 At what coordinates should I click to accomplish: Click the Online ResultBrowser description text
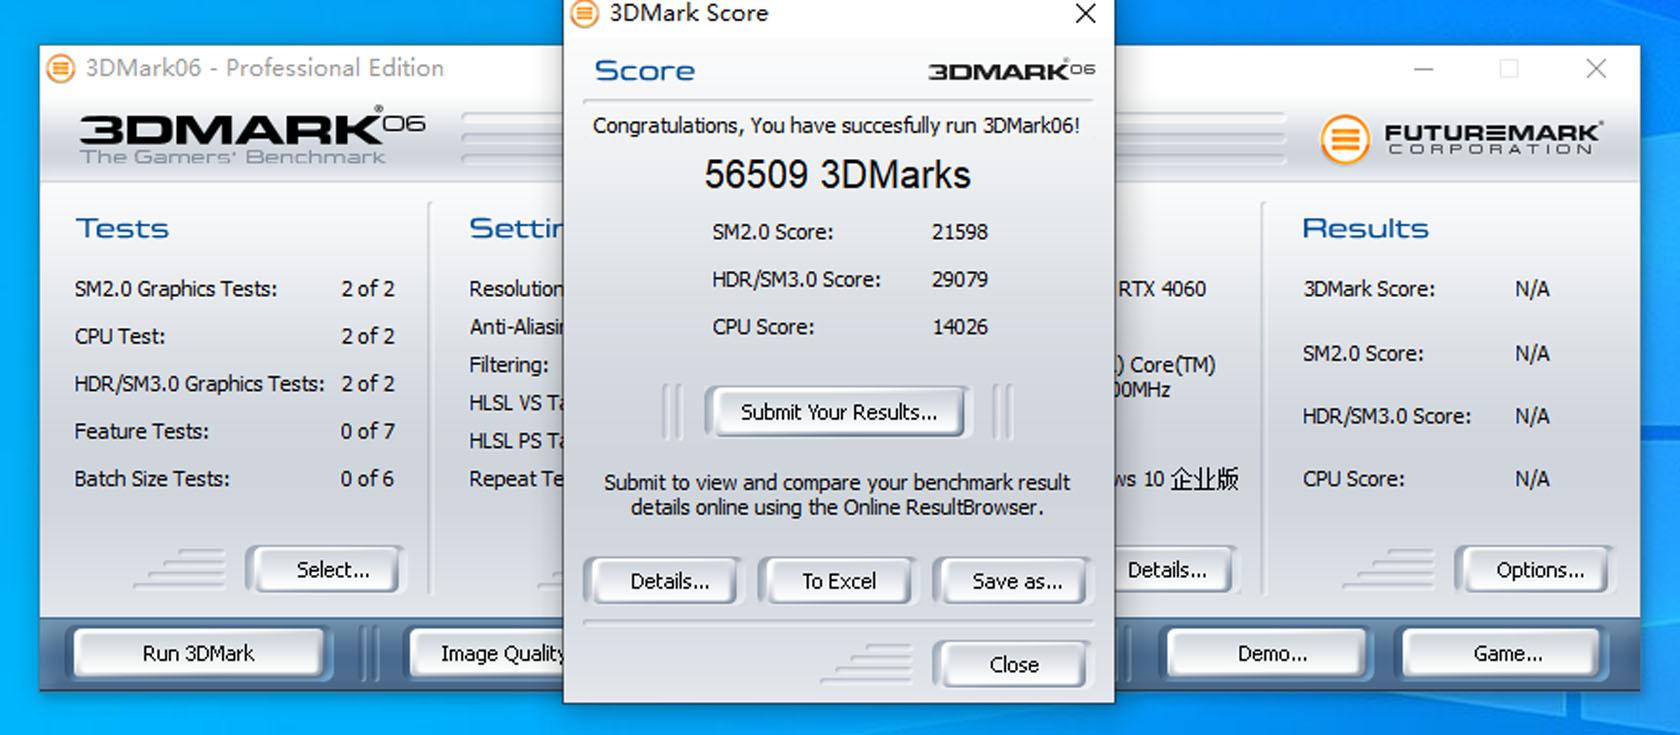pos(837,495)
